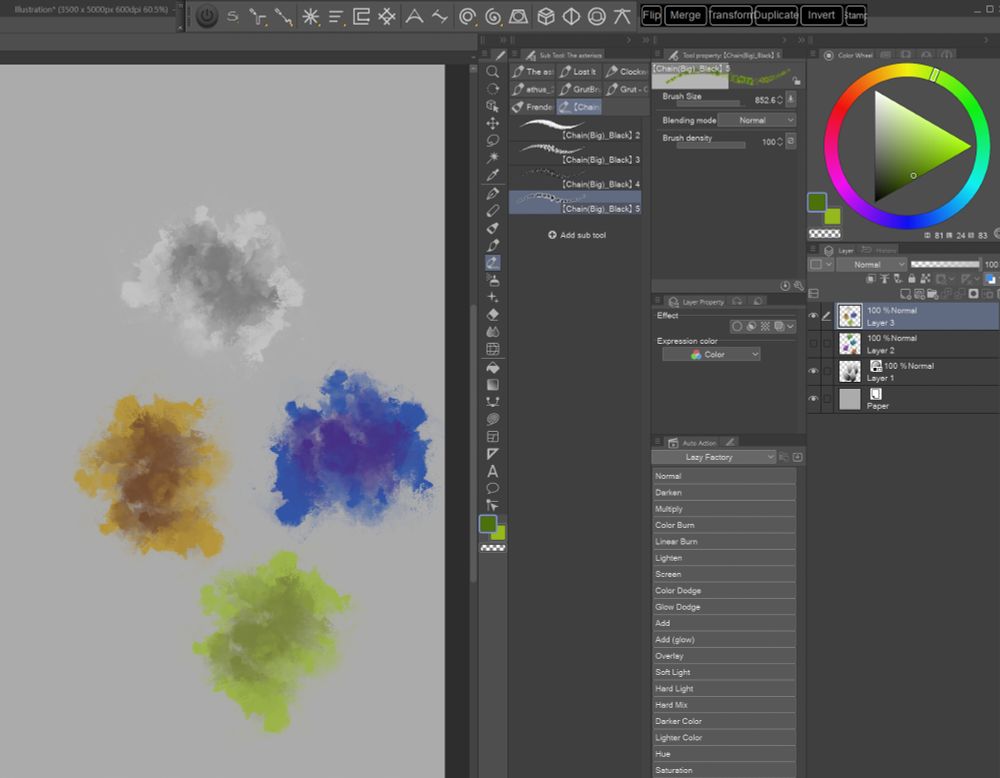Select the Gradient tool

point(492,385)
